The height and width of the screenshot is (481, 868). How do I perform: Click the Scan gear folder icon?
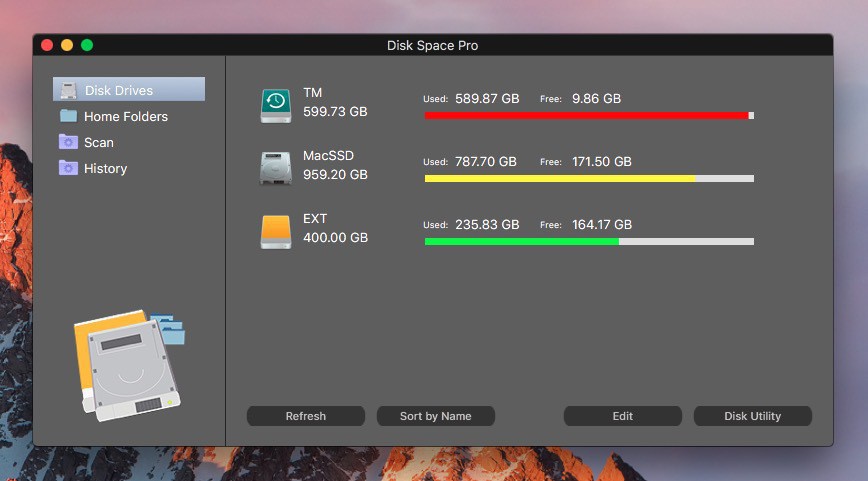pos(68,142)
